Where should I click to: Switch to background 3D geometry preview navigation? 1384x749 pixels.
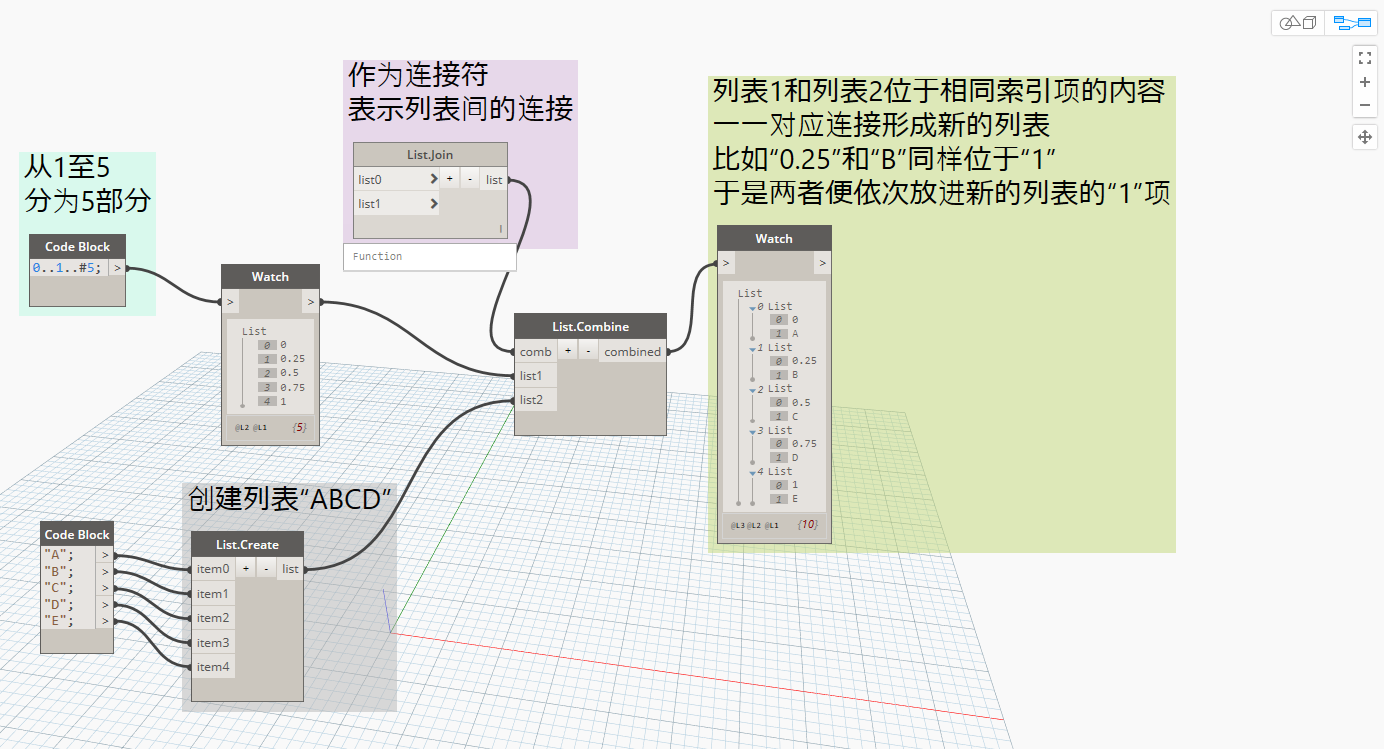pos(1299,23)
